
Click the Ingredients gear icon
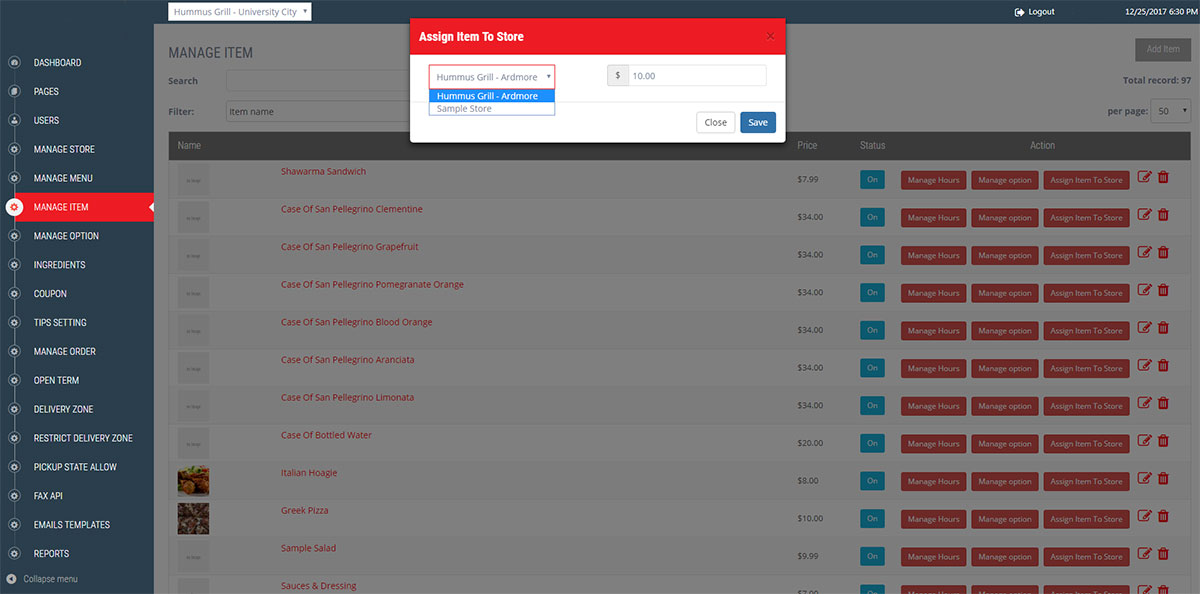14,265
